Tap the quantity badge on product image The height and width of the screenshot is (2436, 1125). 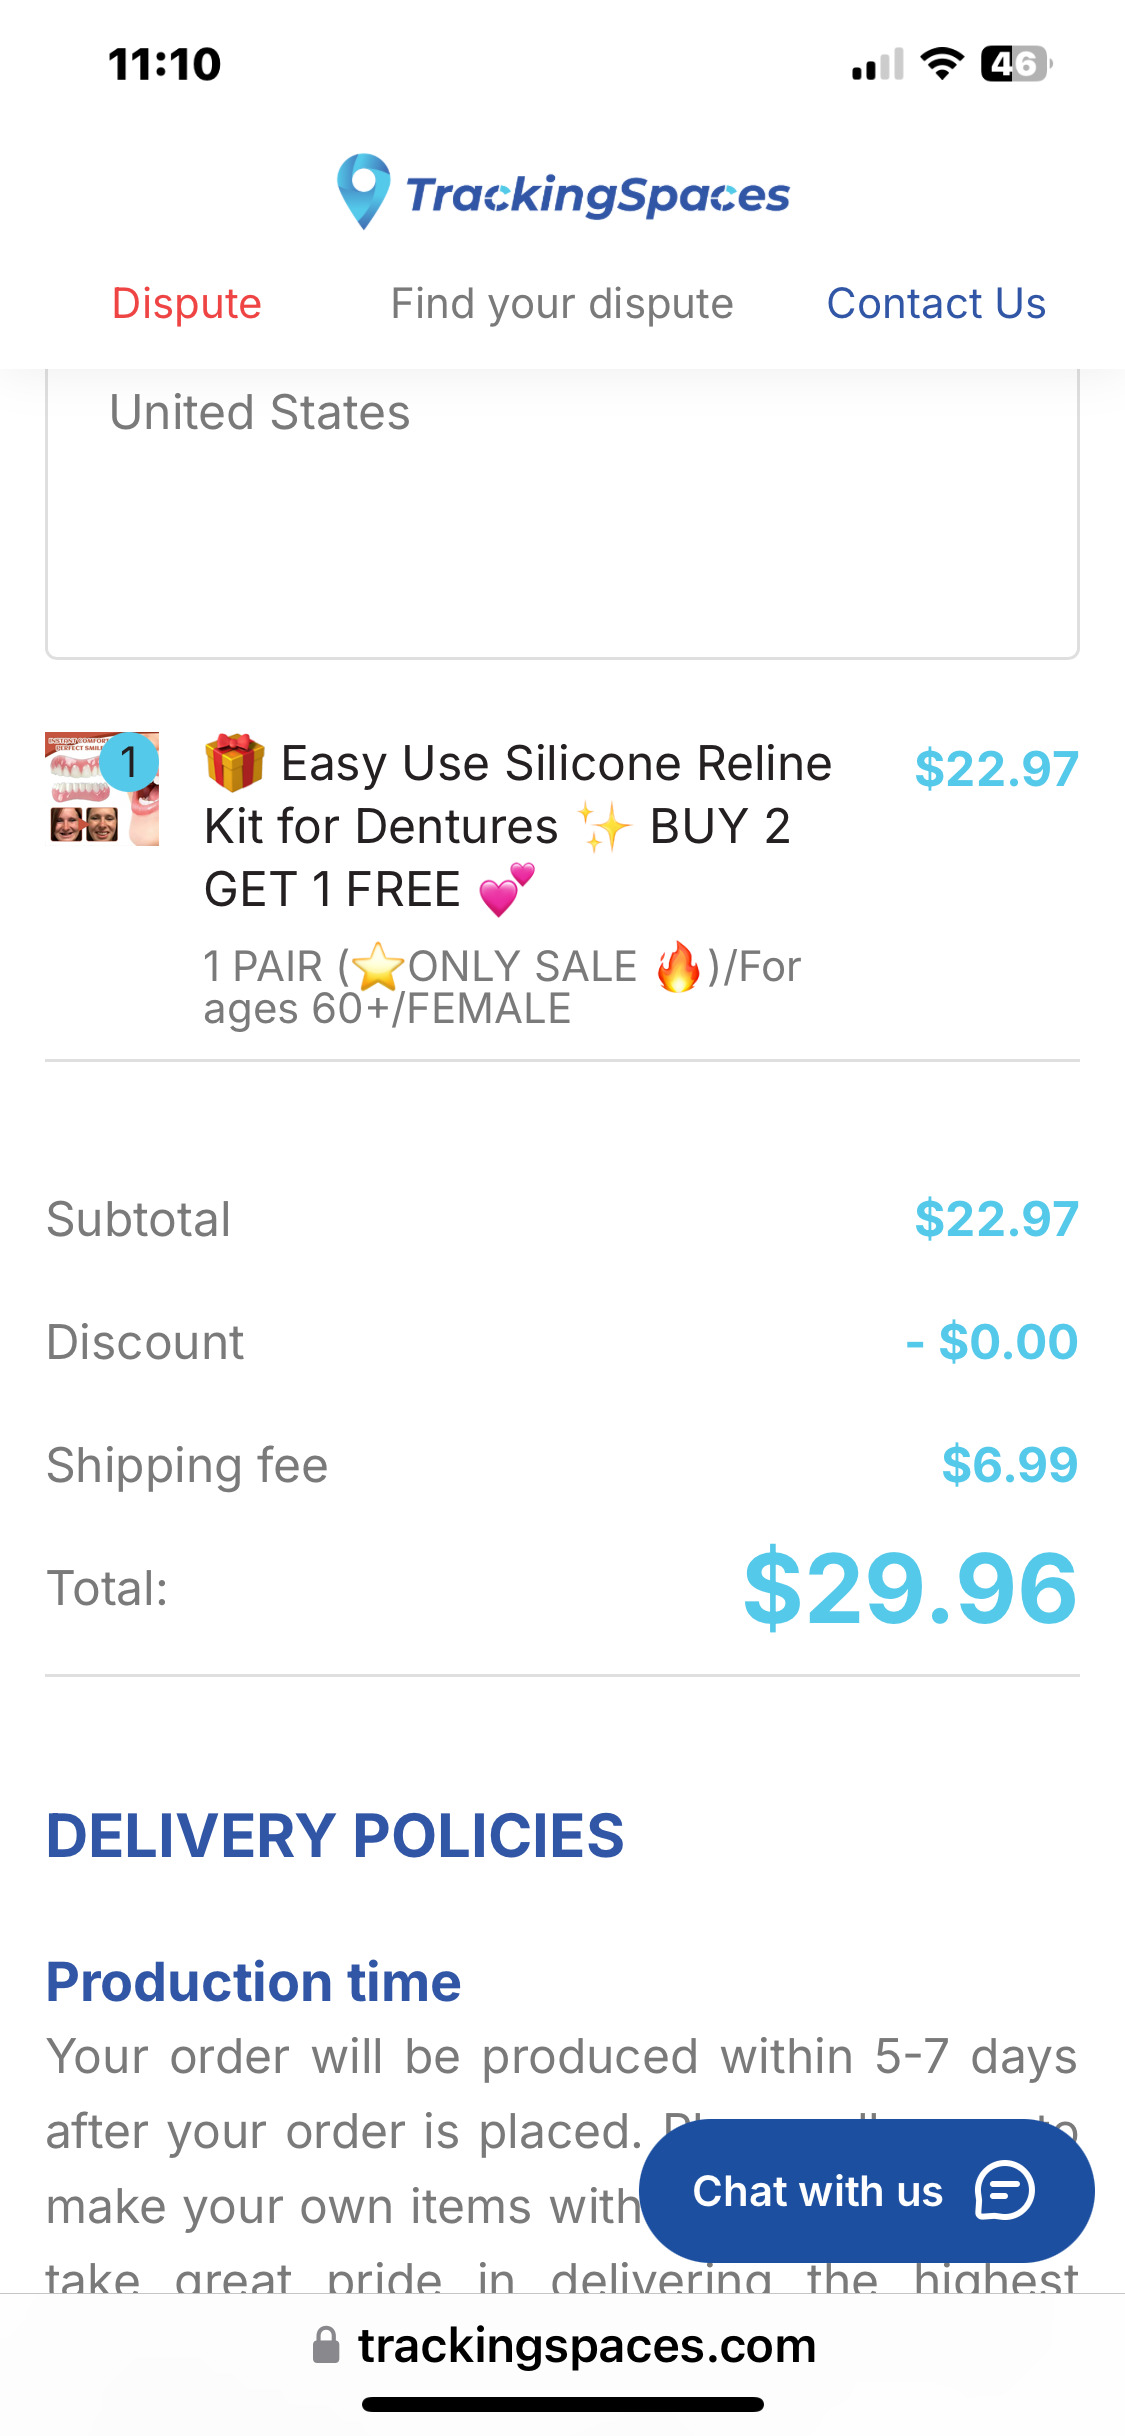point(129,762)
